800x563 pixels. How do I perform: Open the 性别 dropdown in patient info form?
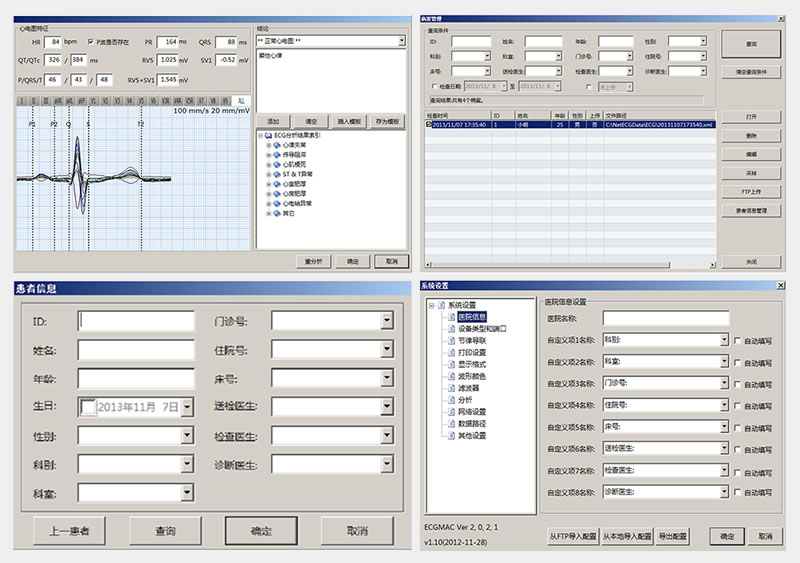click(187, 435)
